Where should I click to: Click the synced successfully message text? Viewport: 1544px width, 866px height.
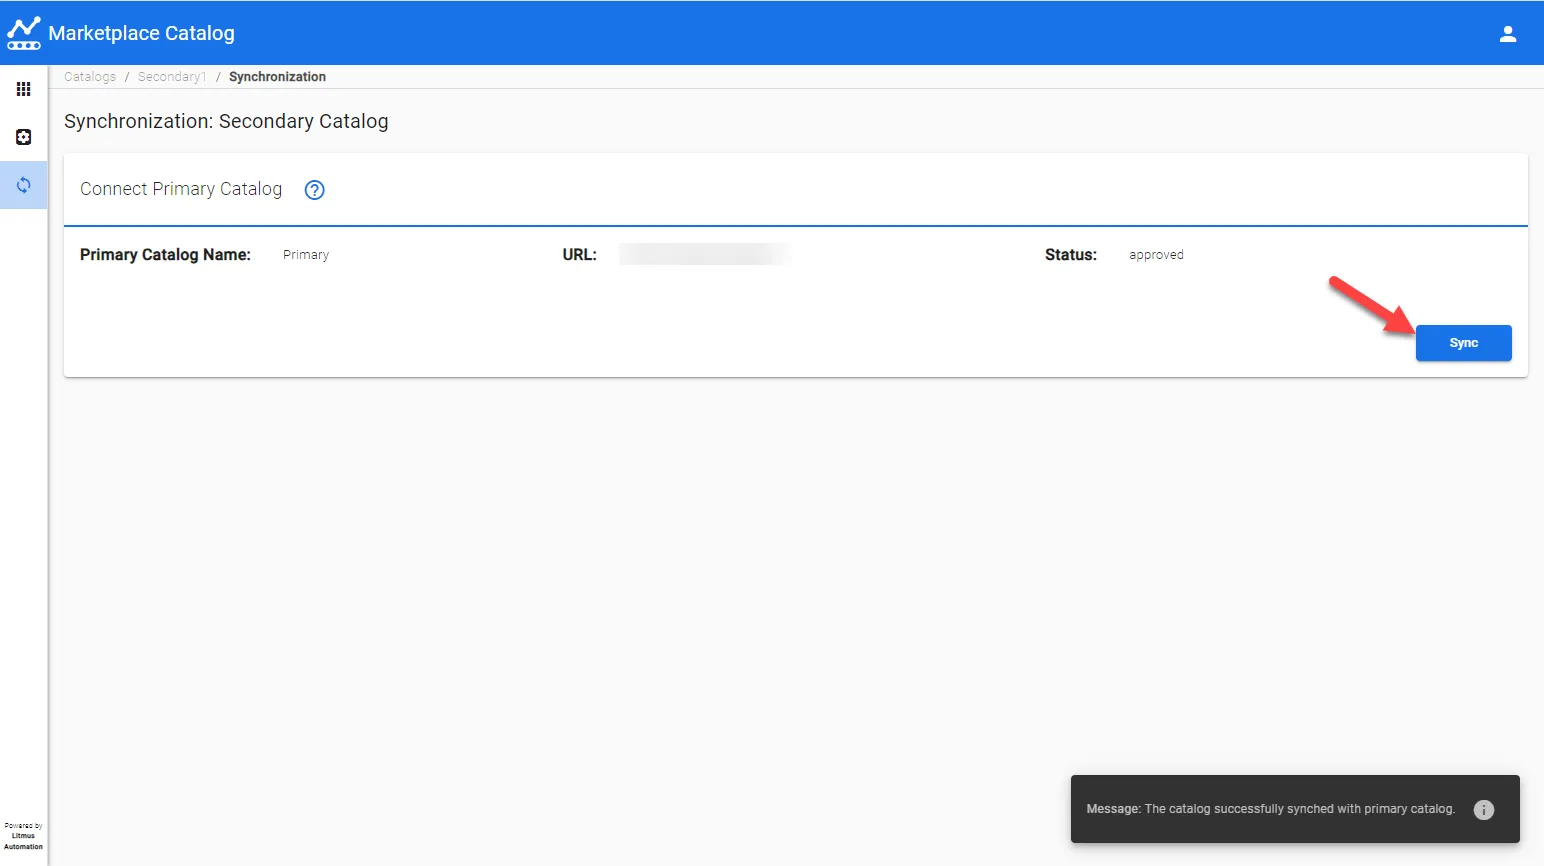click(1271, 809)
